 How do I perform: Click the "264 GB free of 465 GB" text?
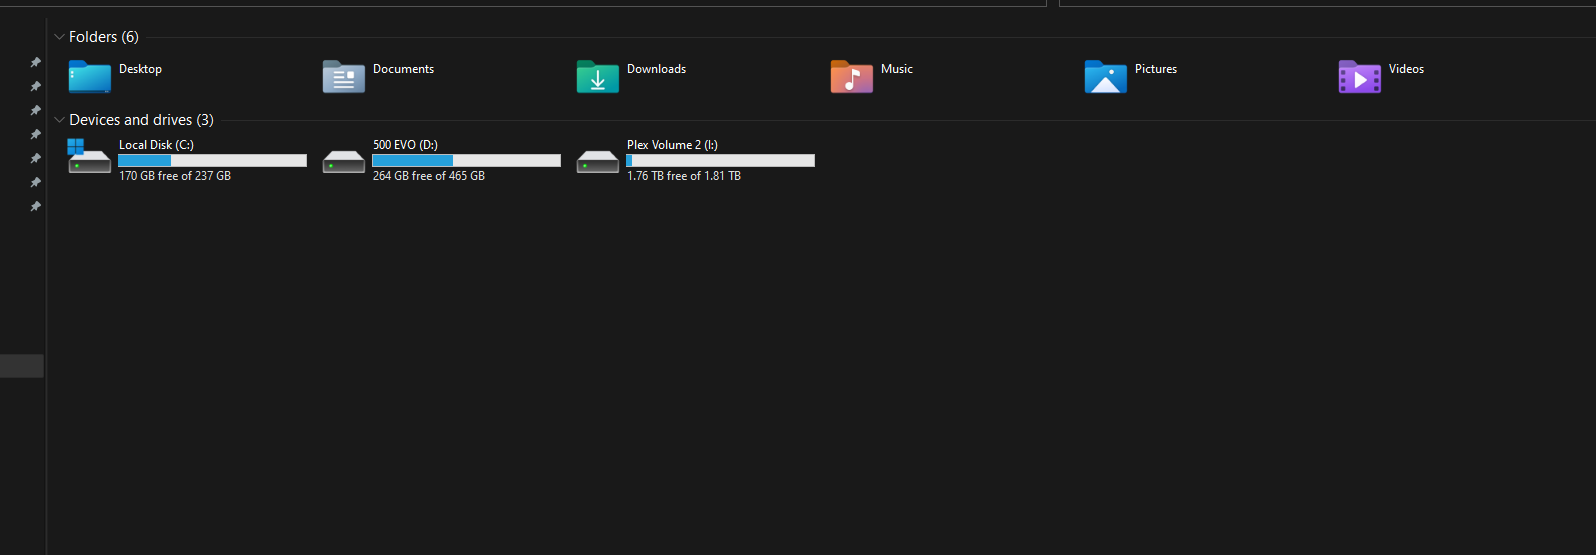point(428,176)
